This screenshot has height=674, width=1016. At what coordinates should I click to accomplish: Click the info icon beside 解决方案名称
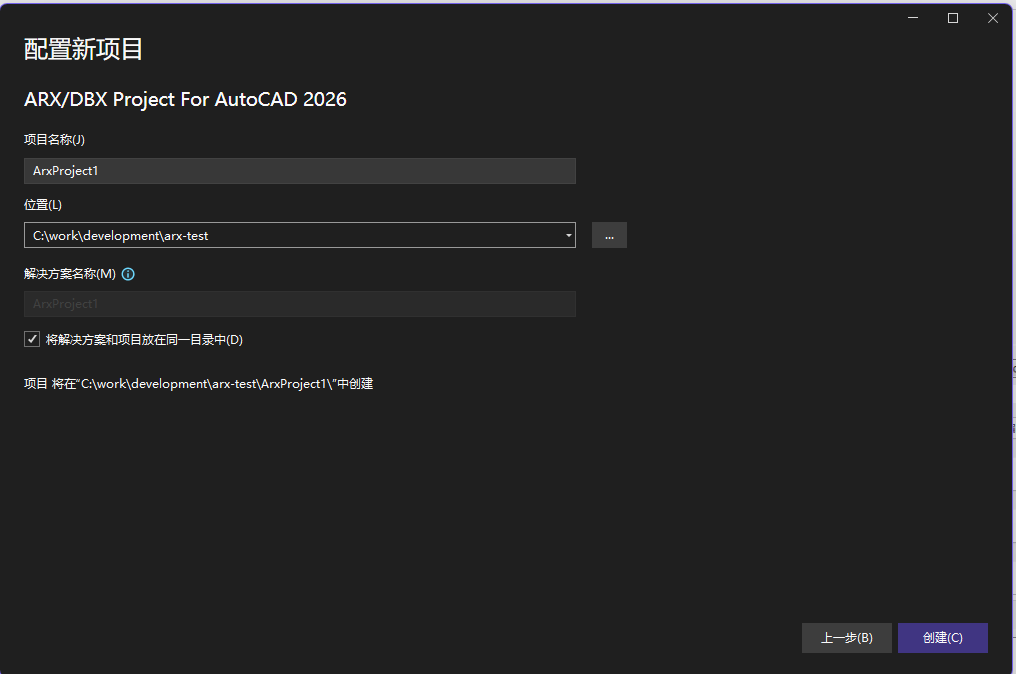pos(128,274)
